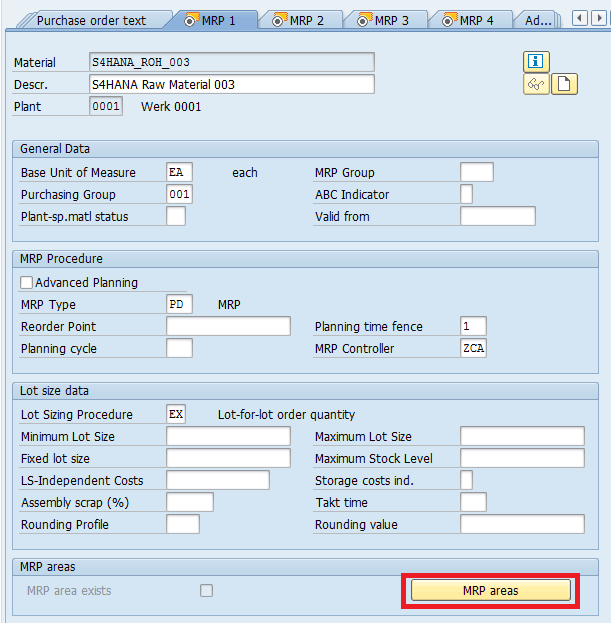Click the 'Werk 0001' plant description text
This screenshot has height=623, width=611.
point(171,106)
